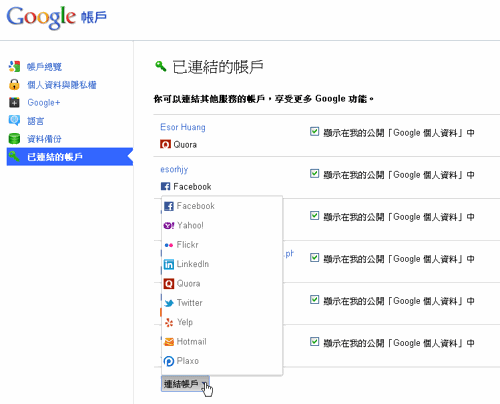
Task: Choose Plaxo from the link account menu
Action: (222, 361)
